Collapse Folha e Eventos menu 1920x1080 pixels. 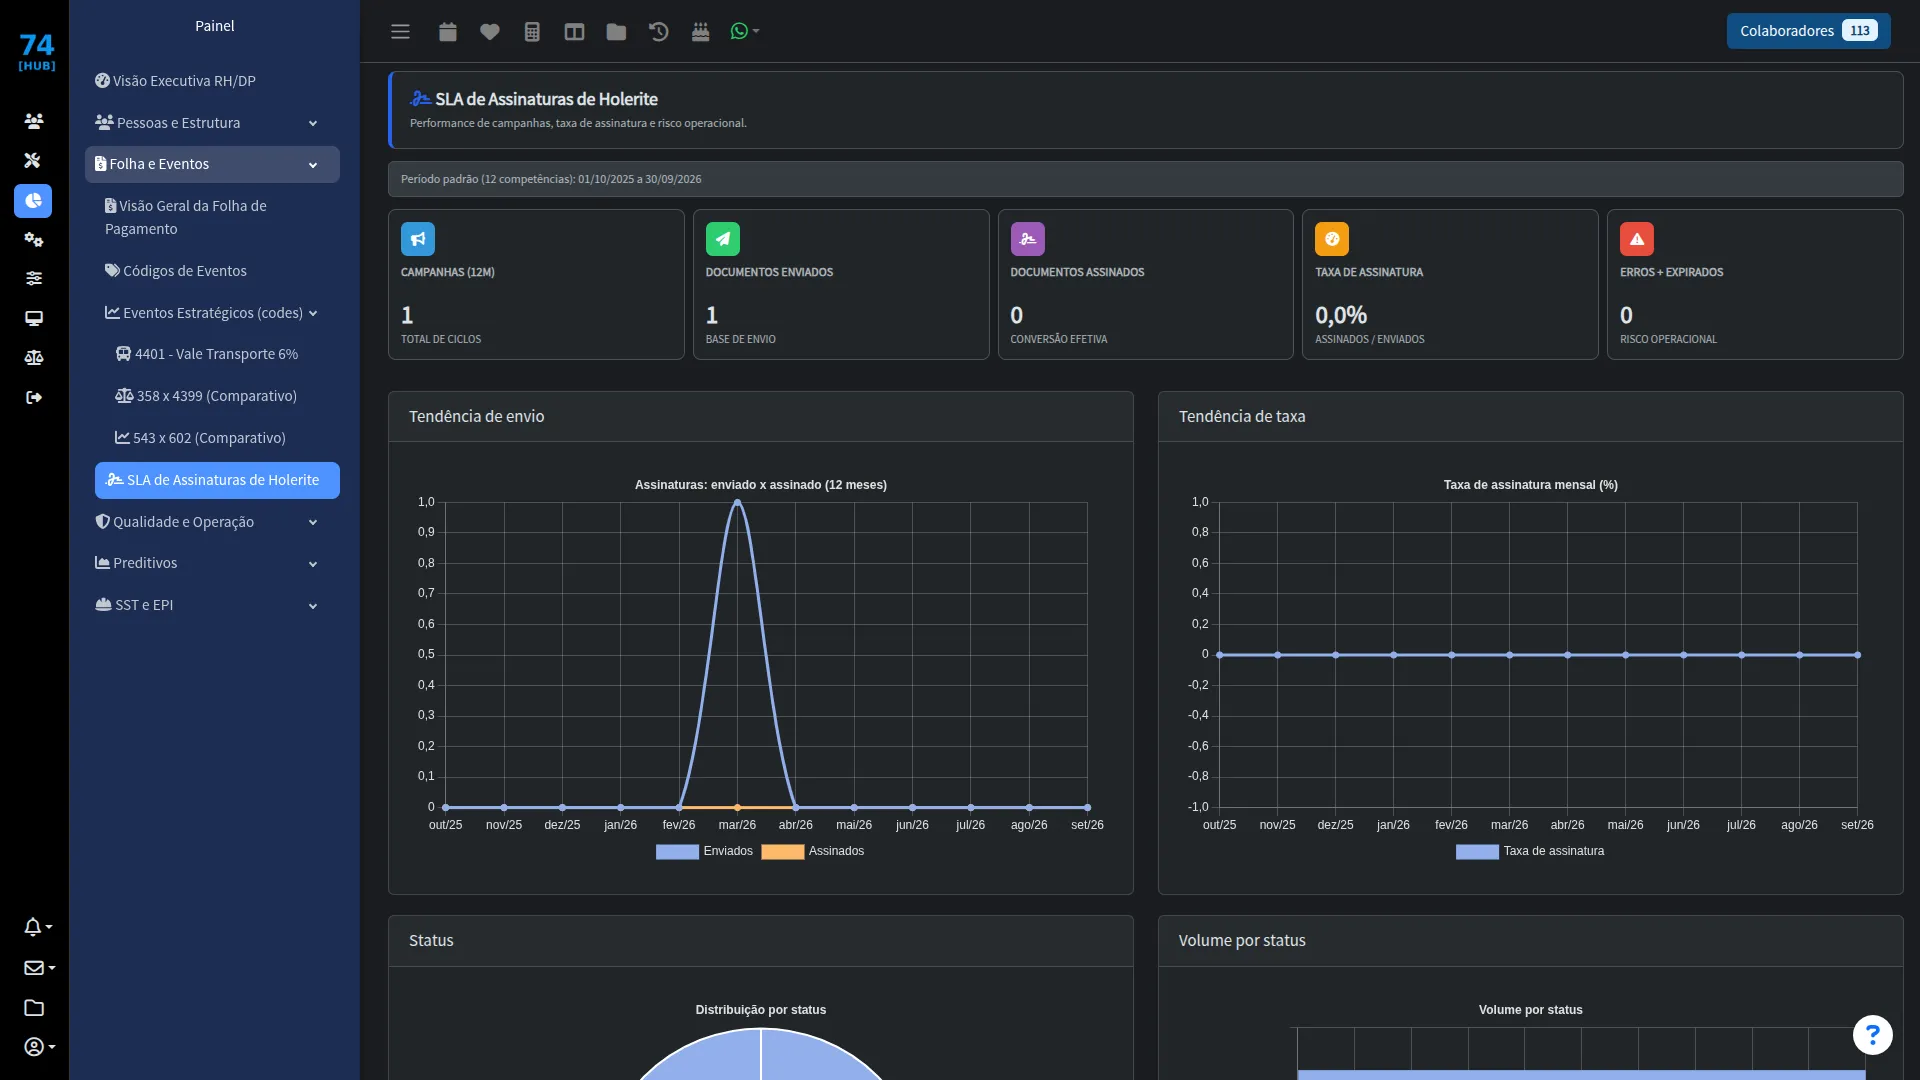(x=212, y=164)
